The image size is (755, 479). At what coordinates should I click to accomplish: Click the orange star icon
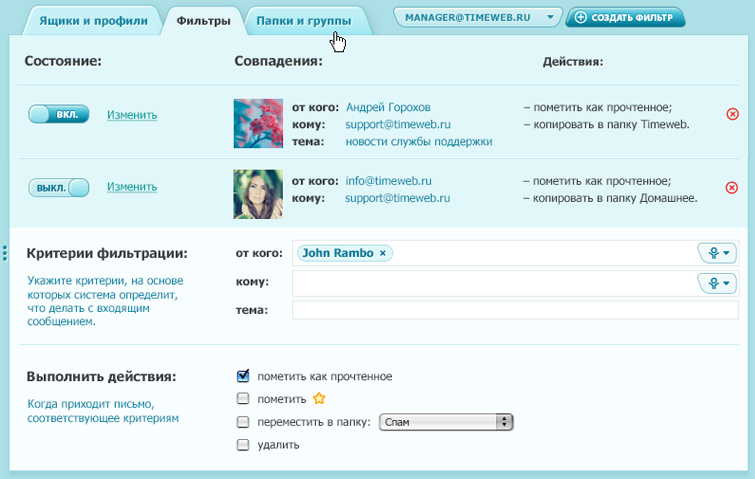click(319, 398)
